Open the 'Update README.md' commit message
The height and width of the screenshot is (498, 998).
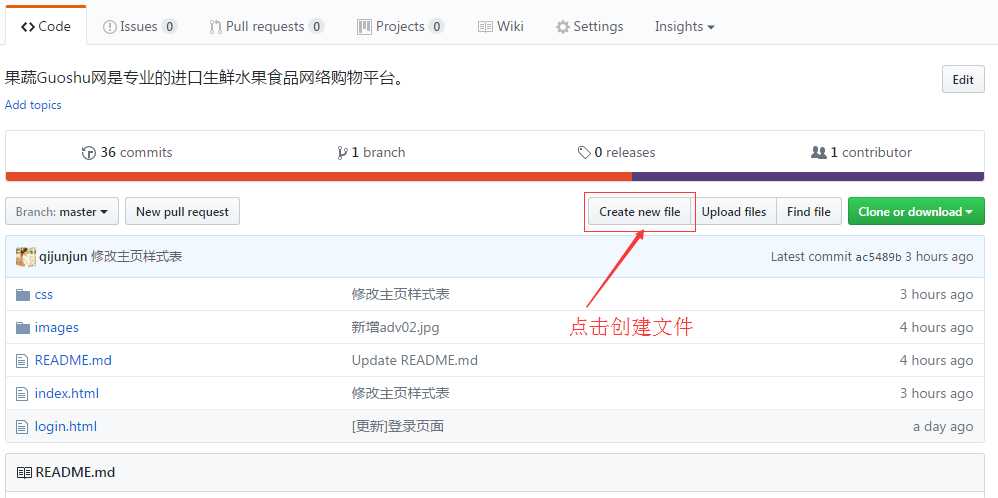(414, 360)
